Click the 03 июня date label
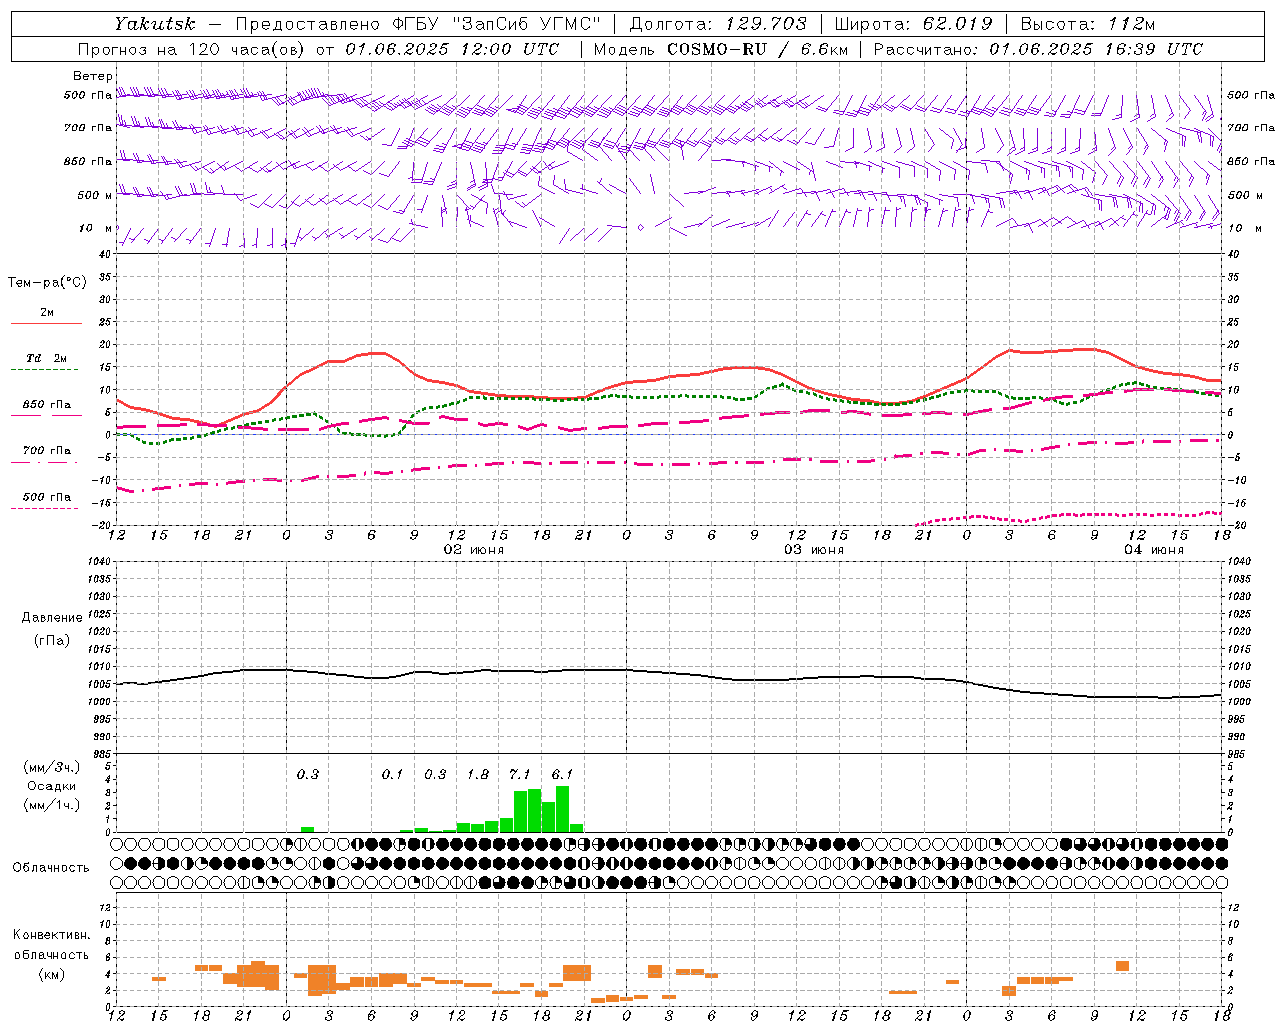 click(x=813, y=550)
